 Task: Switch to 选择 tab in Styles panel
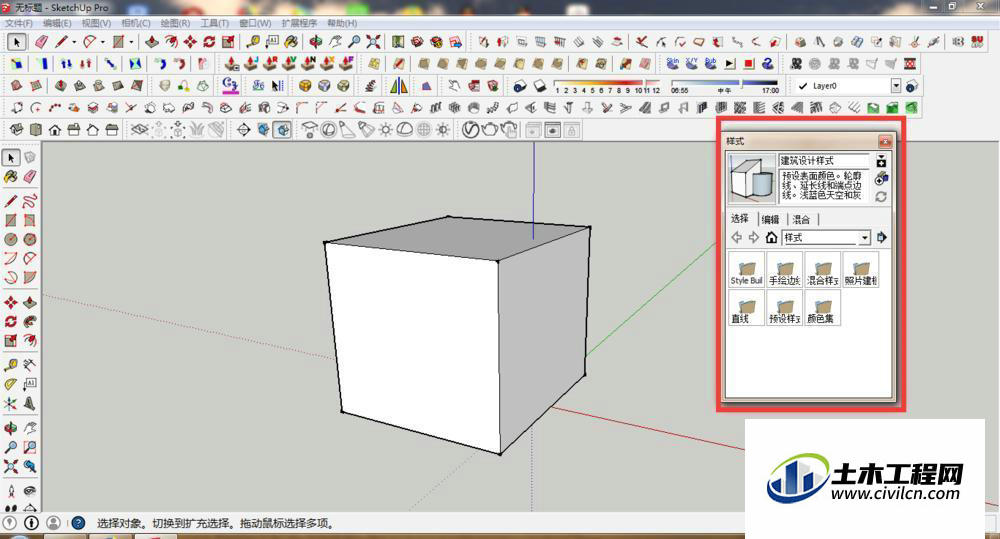pos(740,219)
